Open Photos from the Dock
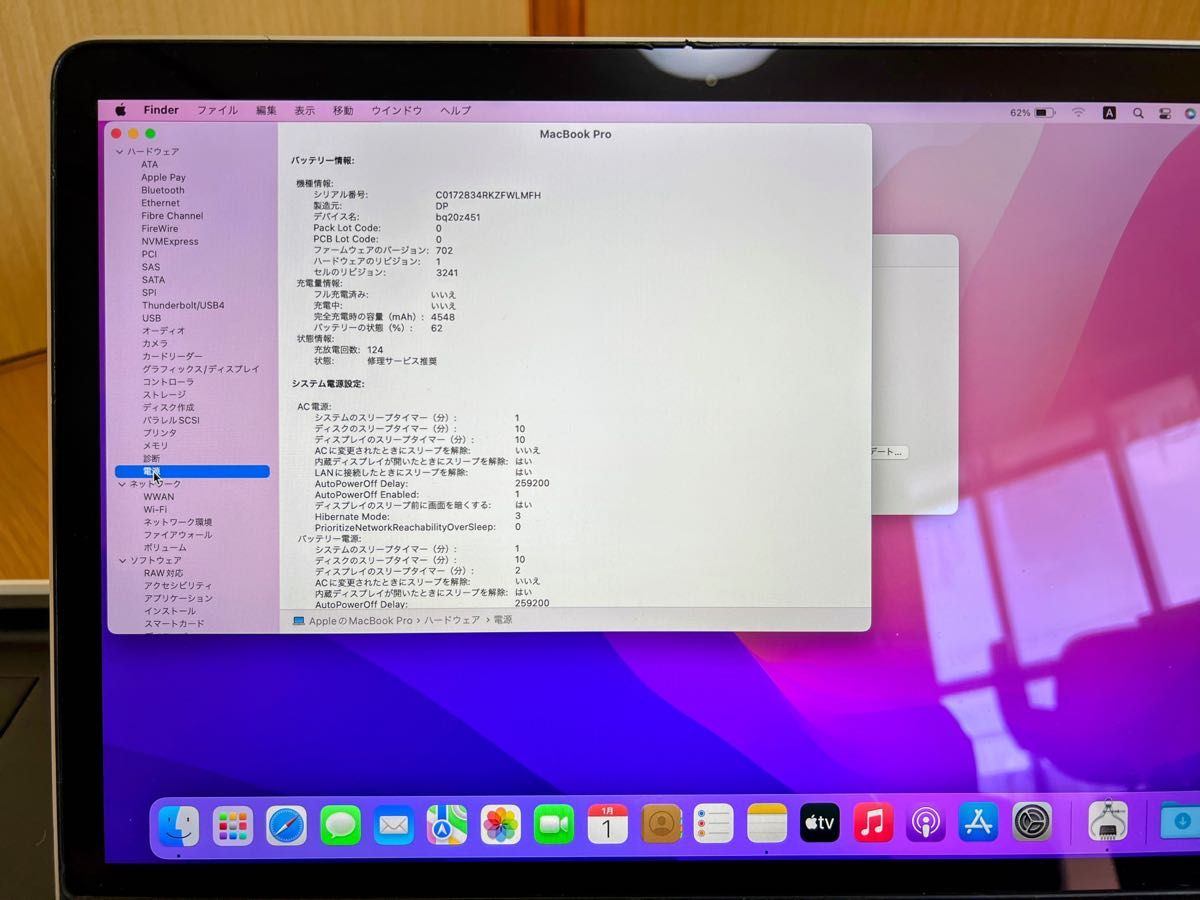This screenshot has height=900, width=1200. (x=501, y=825)
